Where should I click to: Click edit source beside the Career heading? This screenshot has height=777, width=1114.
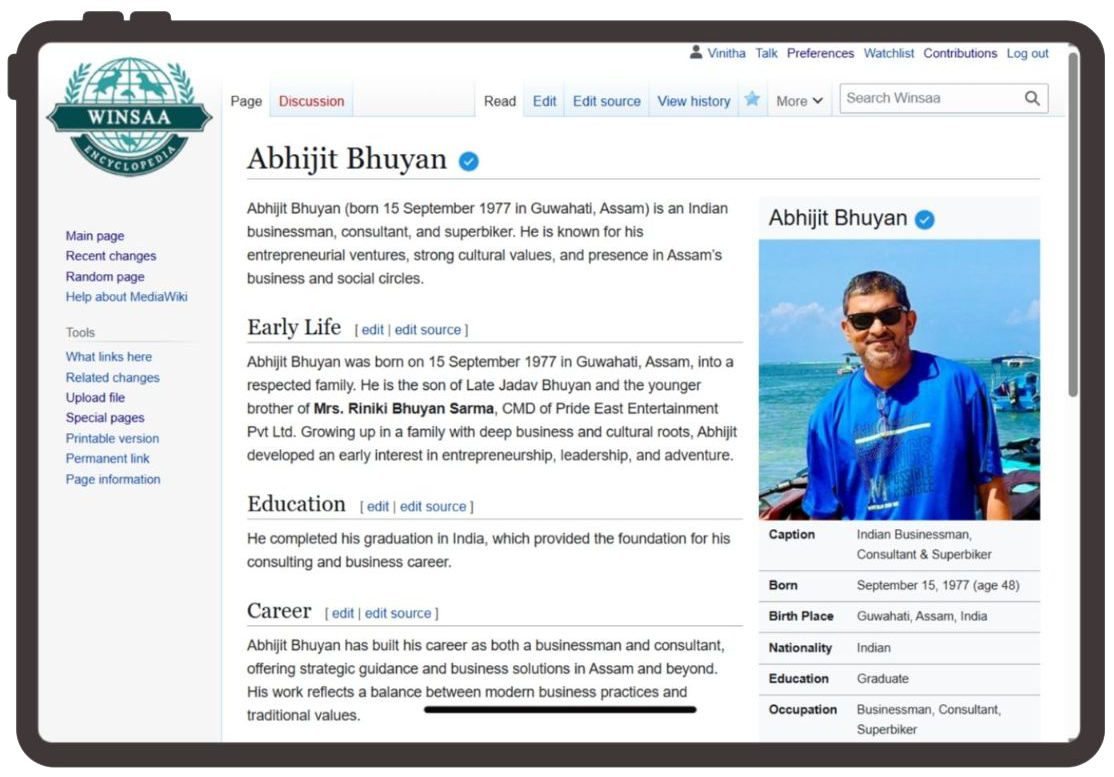click(397, 613)
